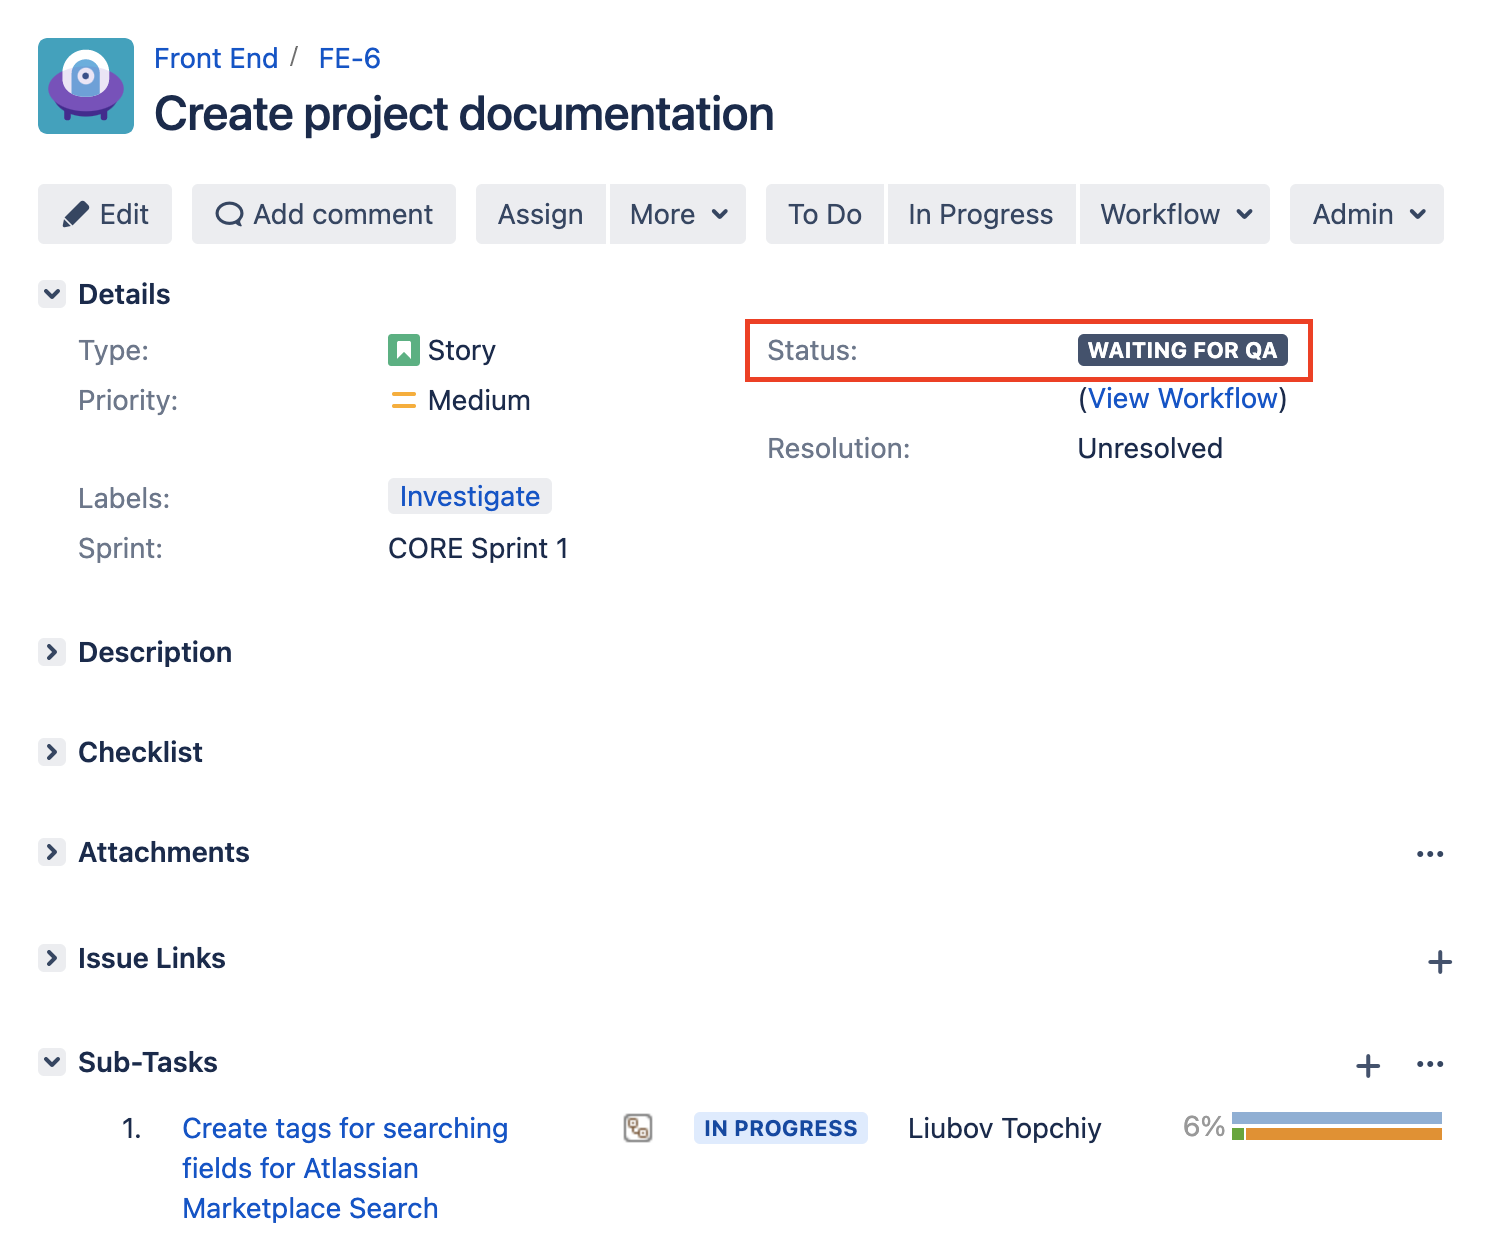Image resolution: width=1500 pixels, height=1238 pixels.
Task: Open the Admin dropdown menu
Action: coord(1367,214)
